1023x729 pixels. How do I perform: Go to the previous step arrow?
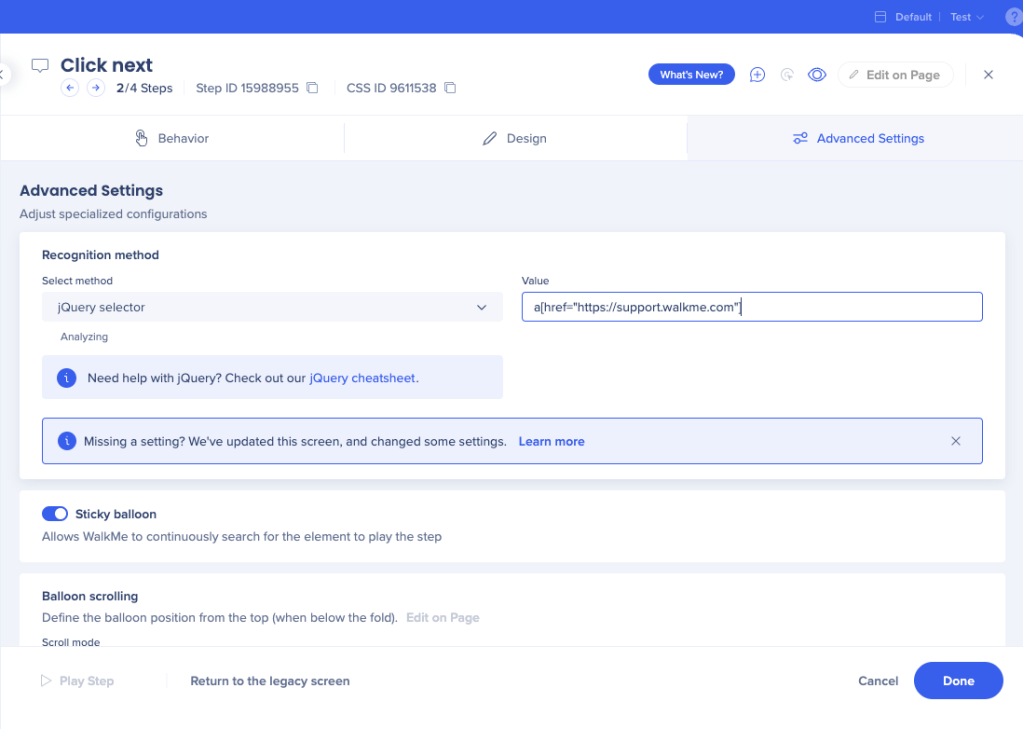(x=69, y=88)
